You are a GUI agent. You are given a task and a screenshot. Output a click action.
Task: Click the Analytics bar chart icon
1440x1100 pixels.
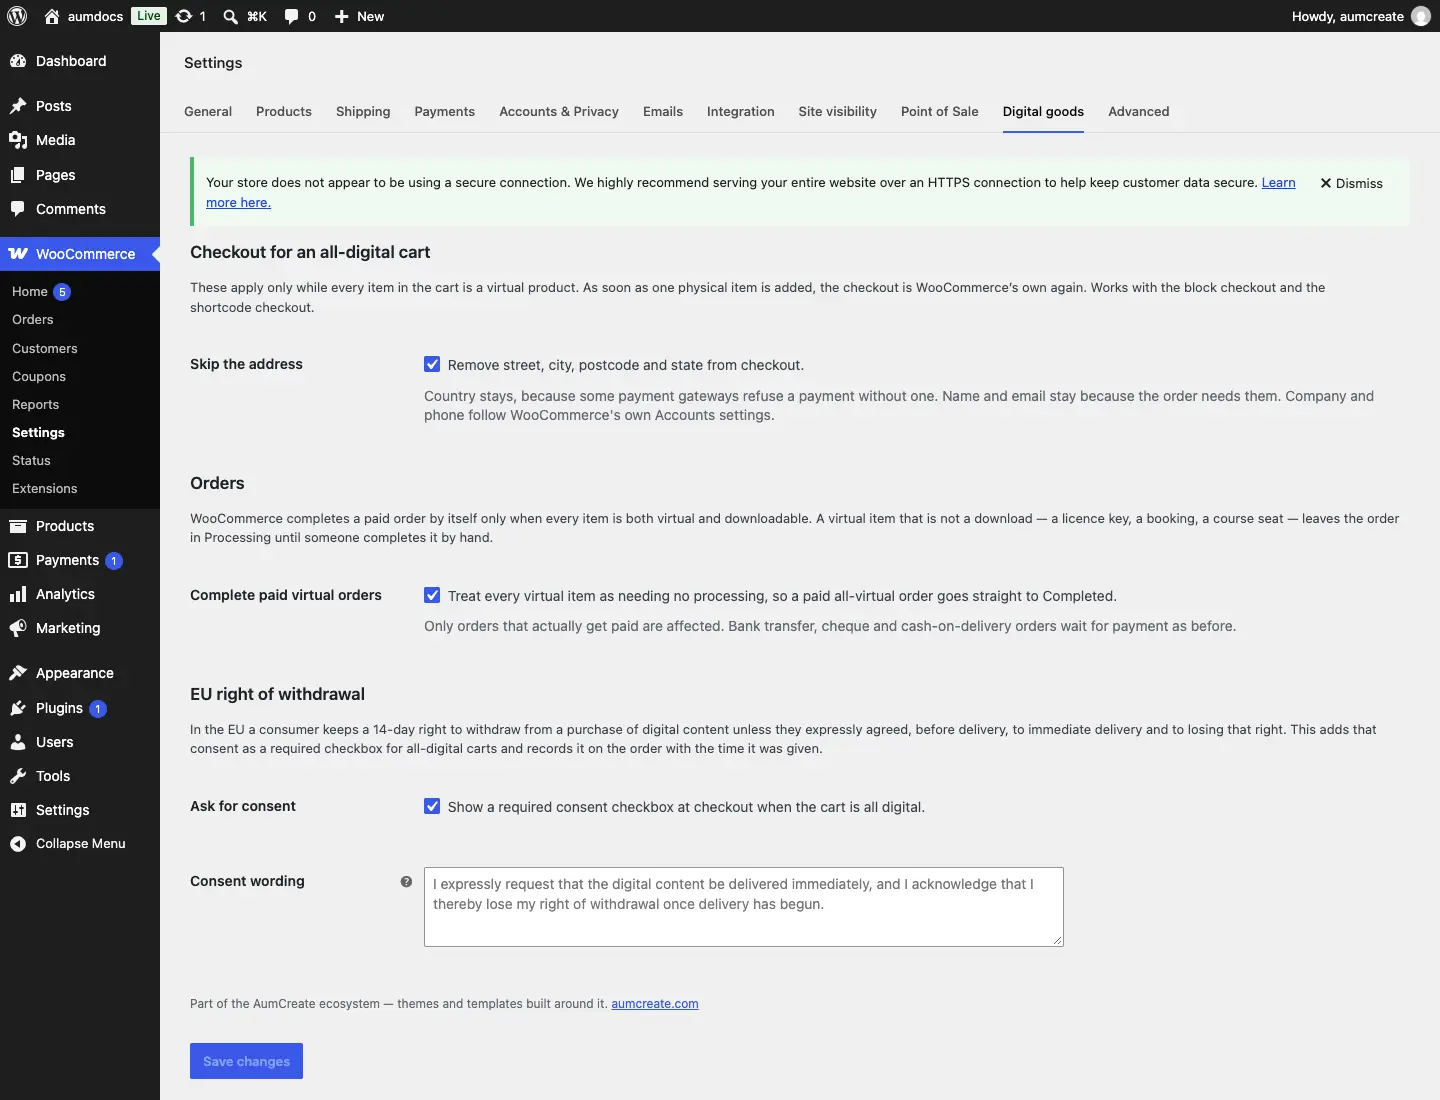(18, 594)
